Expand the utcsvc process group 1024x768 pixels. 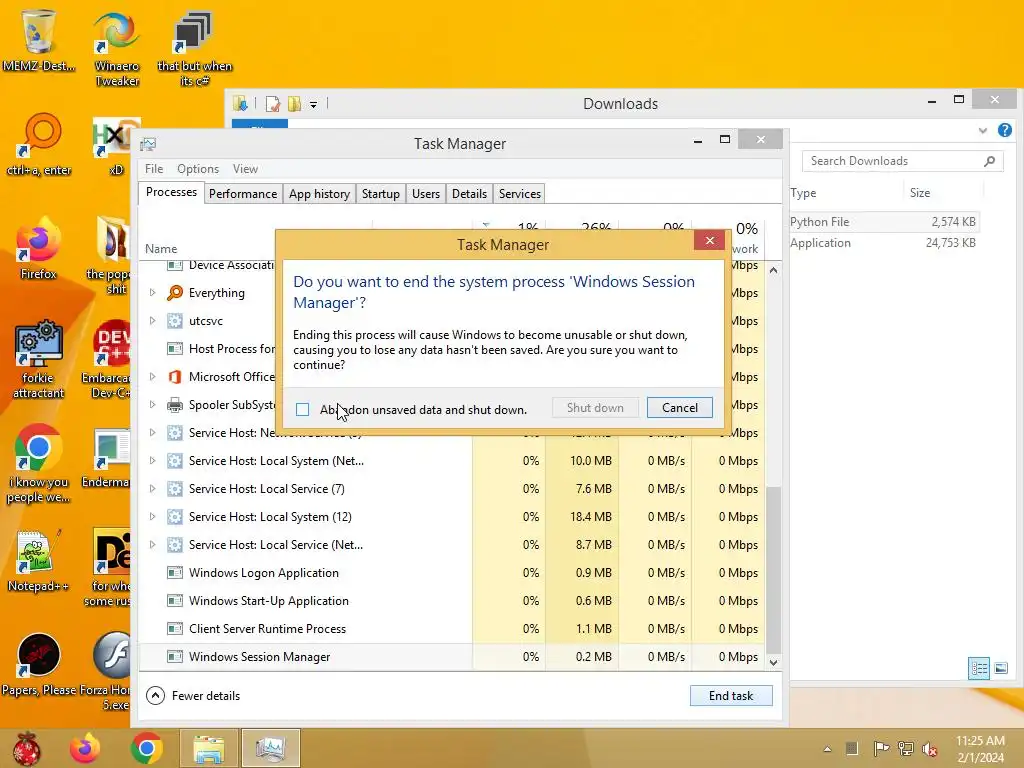click(152, 321)
